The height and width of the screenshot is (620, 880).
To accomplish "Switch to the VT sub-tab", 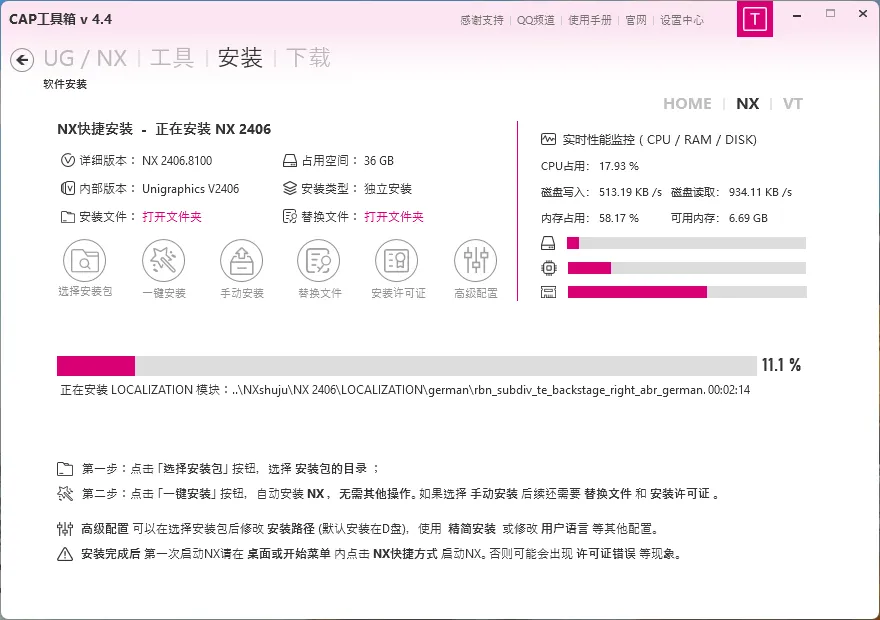I will coord(792,104).
